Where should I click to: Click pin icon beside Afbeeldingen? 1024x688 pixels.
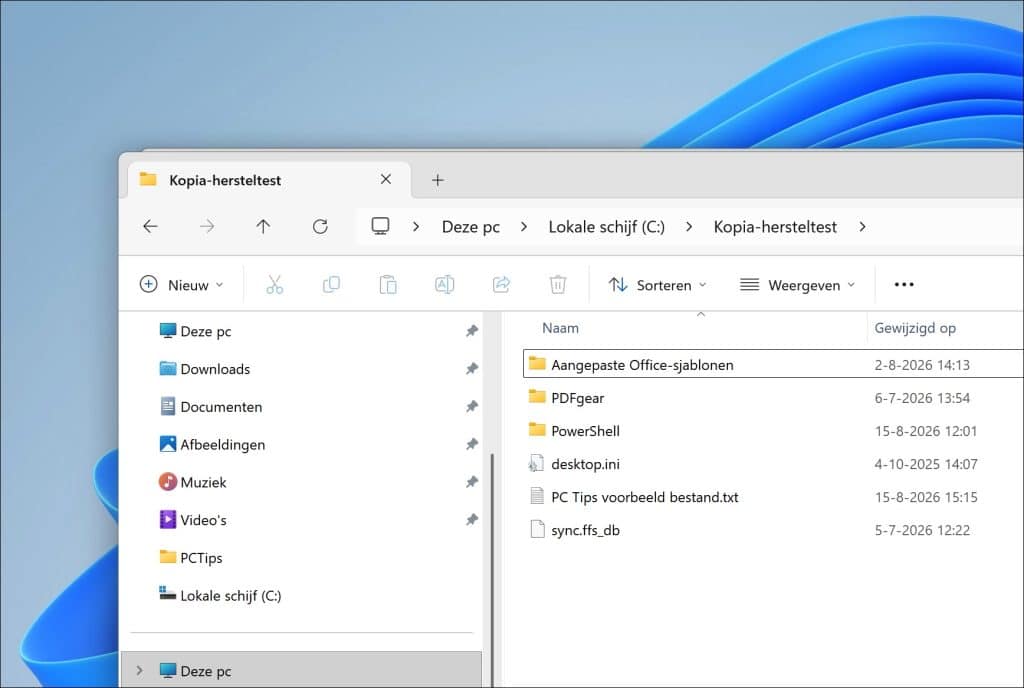[472, 445]
